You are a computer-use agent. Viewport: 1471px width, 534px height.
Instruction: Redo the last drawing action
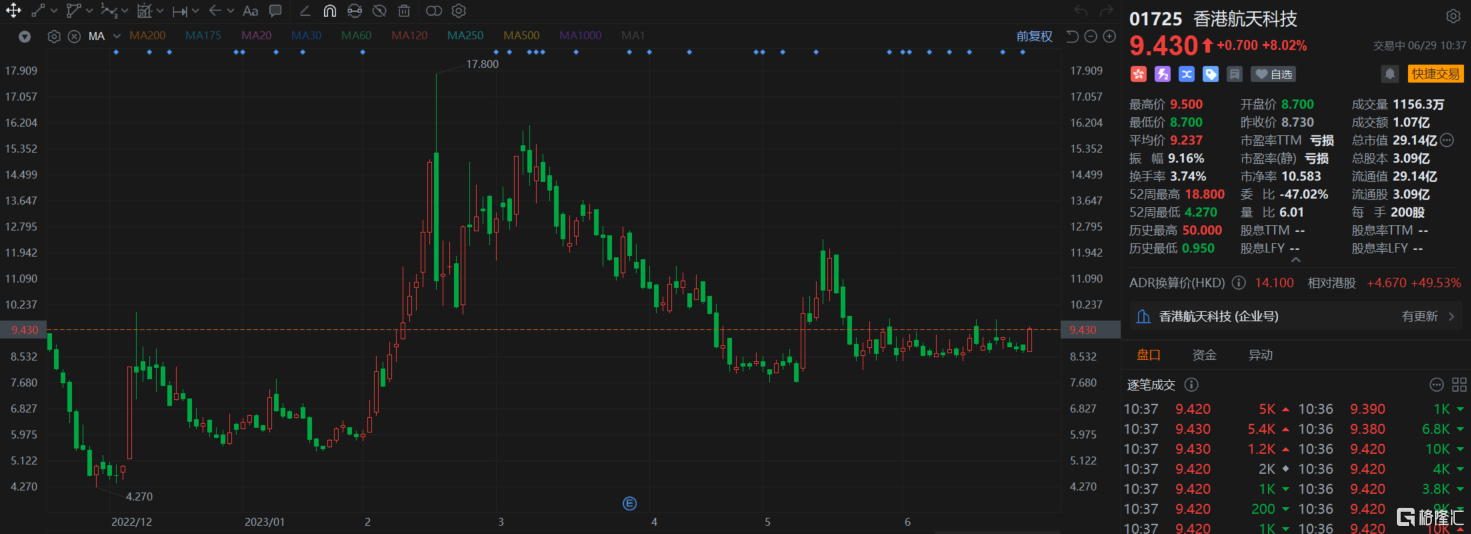click(1106, 11)
